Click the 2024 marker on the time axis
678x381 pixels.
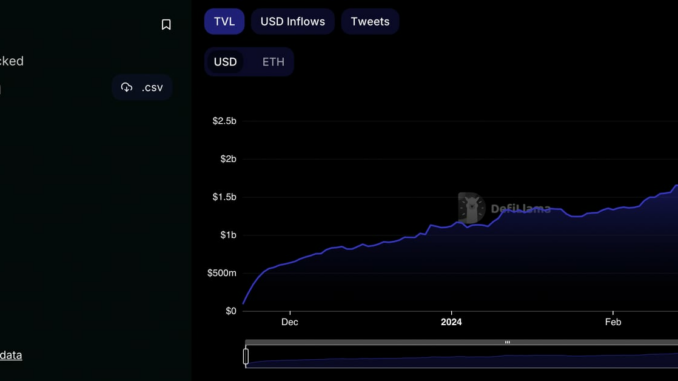click(x=451, y=322)
